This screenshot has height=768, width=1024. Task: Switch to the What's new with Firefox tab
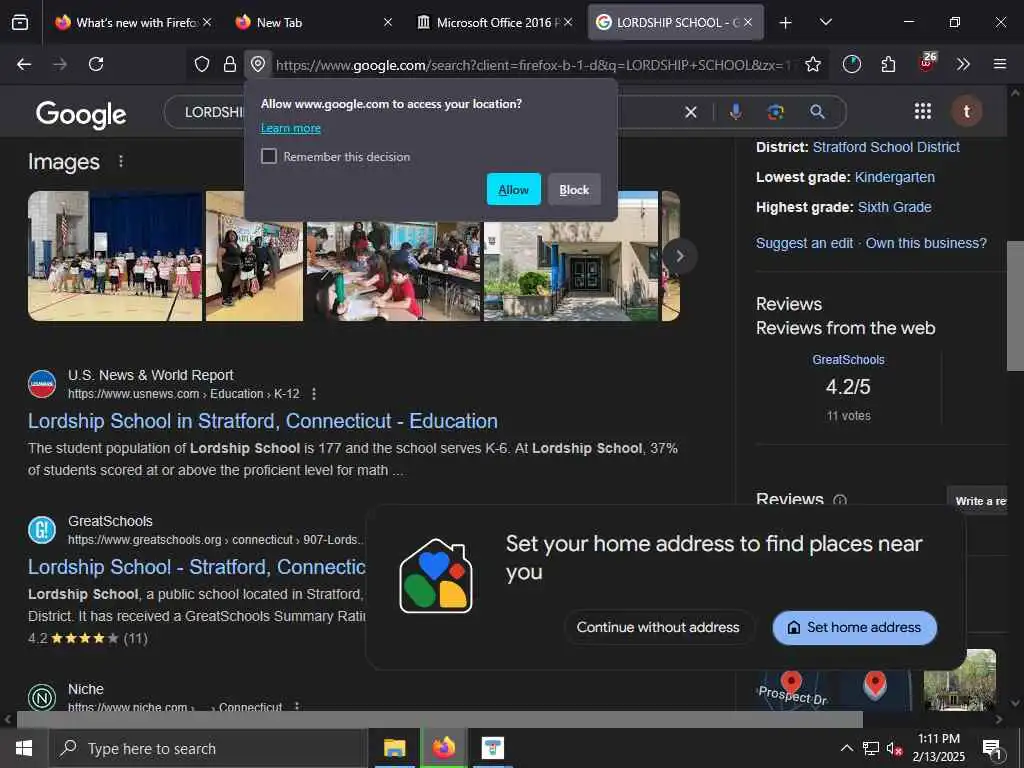134,22
